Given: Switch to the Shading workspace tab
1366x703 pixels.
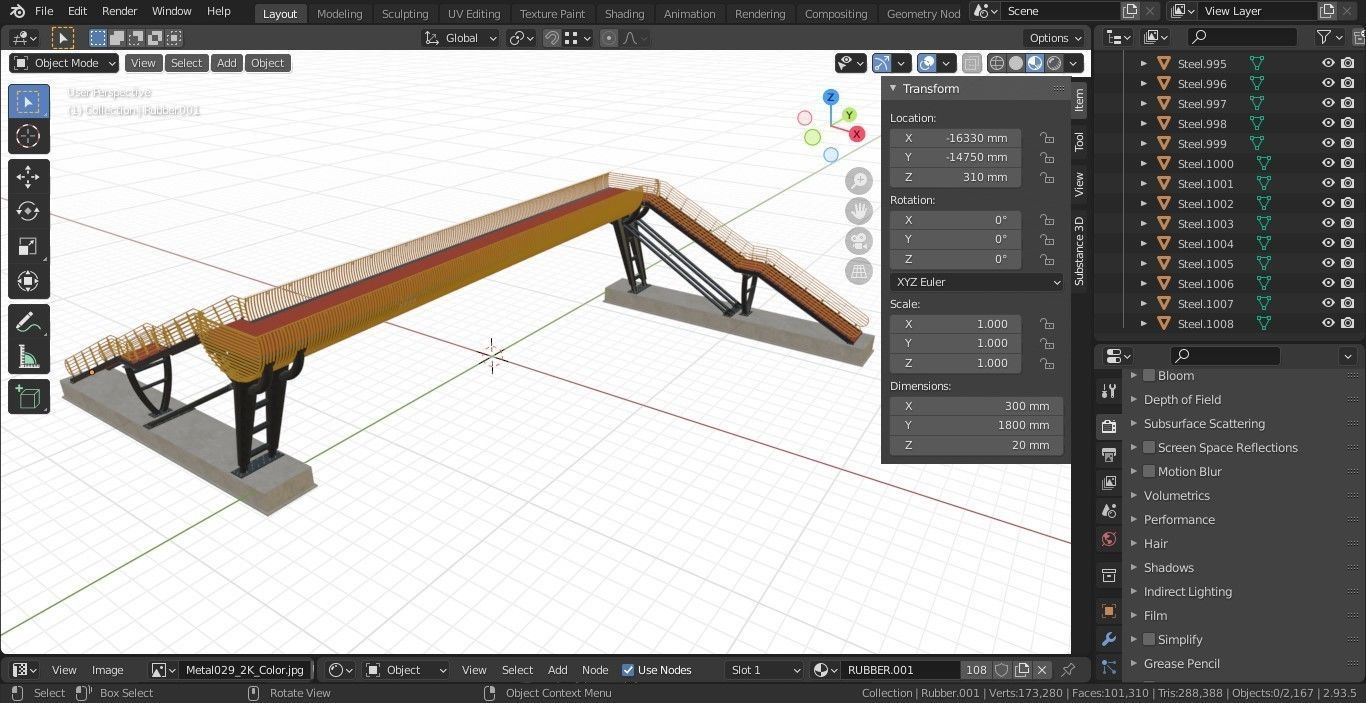Looking at the screenshot, I should 624,14.
